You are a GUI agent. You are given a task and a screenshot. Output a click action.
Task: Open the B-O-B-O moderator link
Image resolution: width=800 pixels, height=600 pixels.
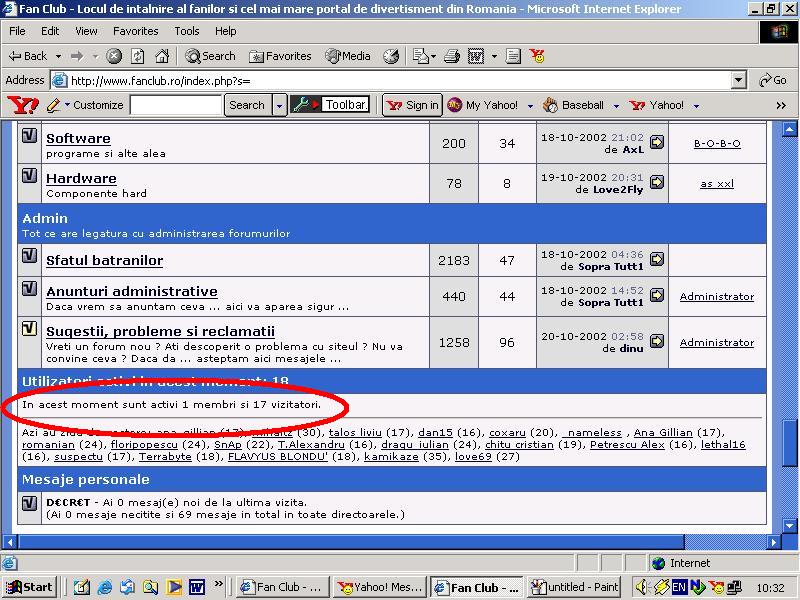point(717,143)
